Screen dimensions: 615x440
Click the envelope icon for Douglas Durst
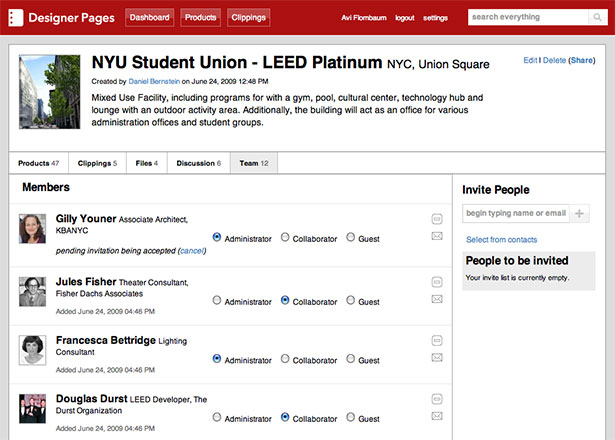point(437,416)
